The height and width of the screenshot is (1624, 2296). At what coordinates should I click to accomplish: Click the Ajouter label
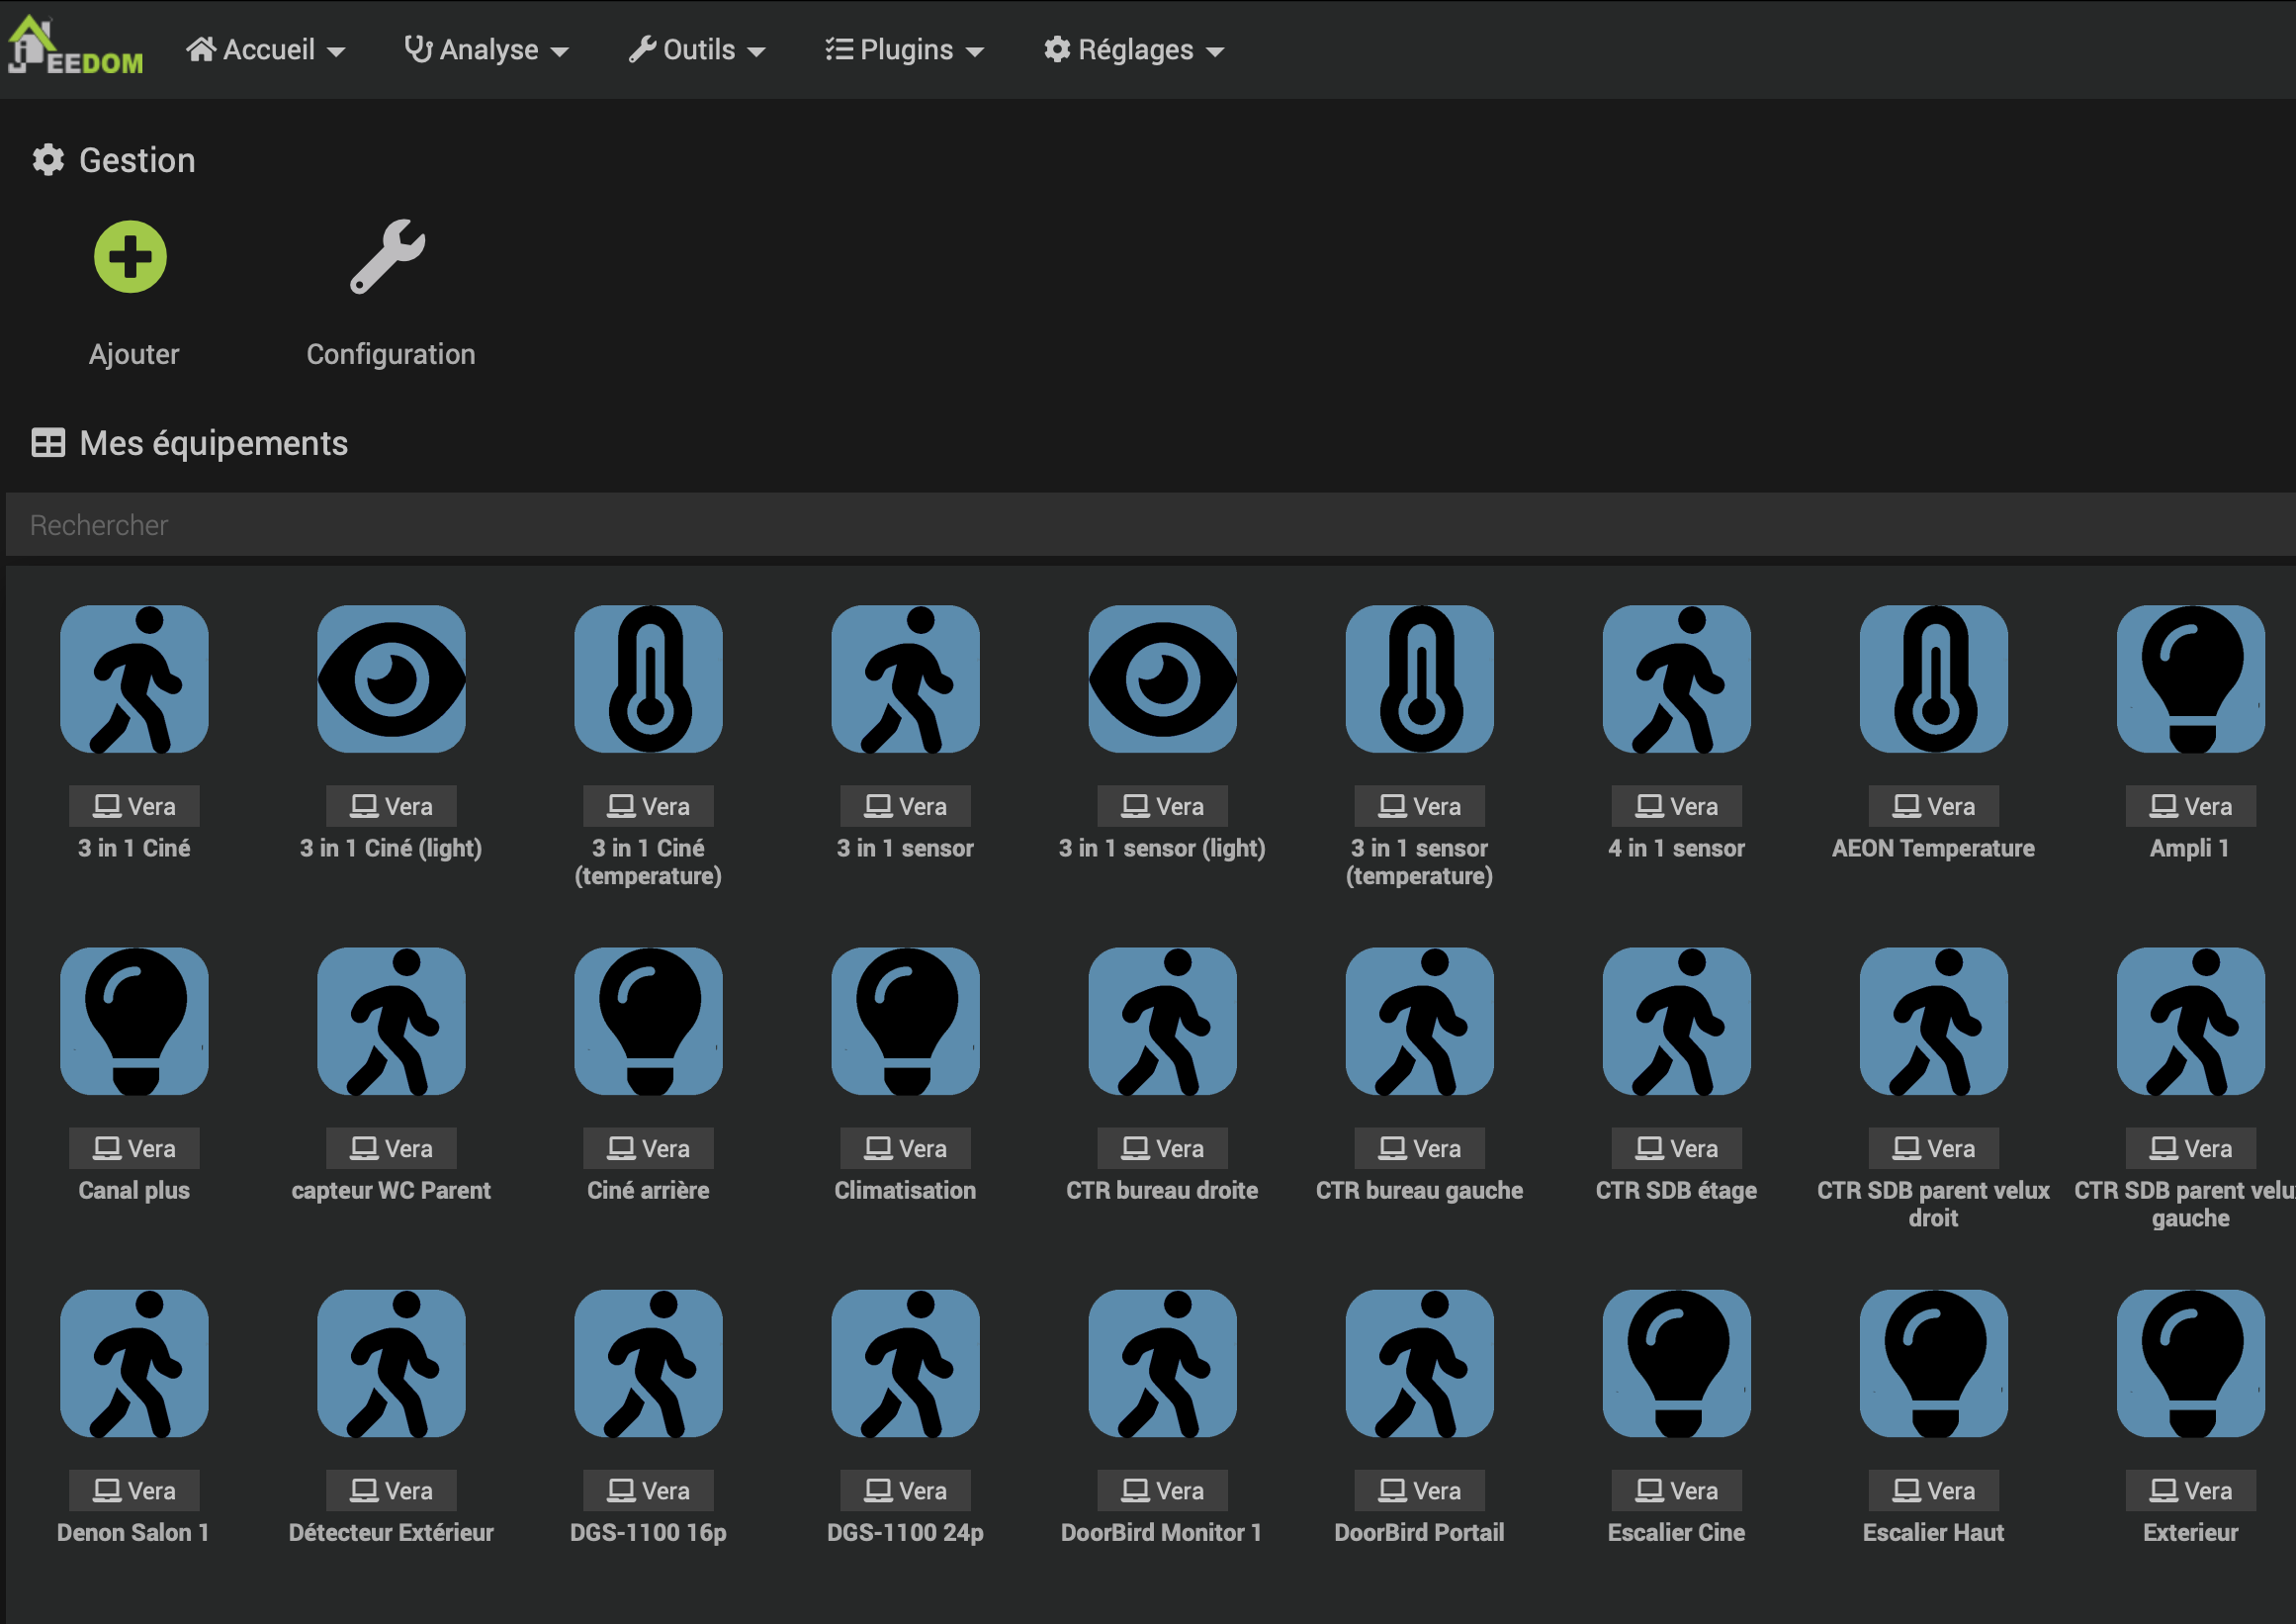[134, 354]
